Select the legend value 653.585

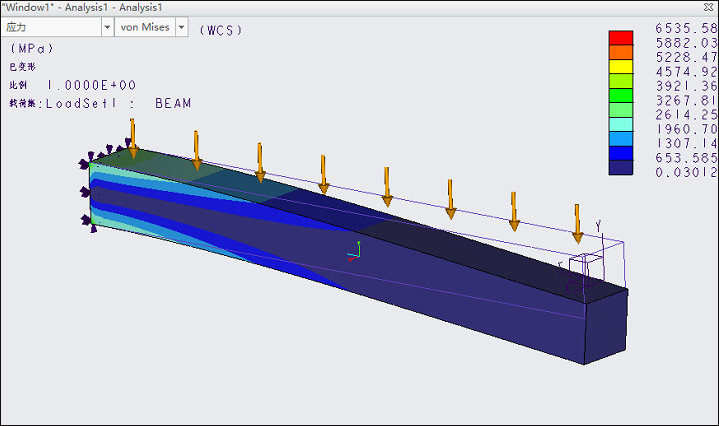tap(686, 158)
